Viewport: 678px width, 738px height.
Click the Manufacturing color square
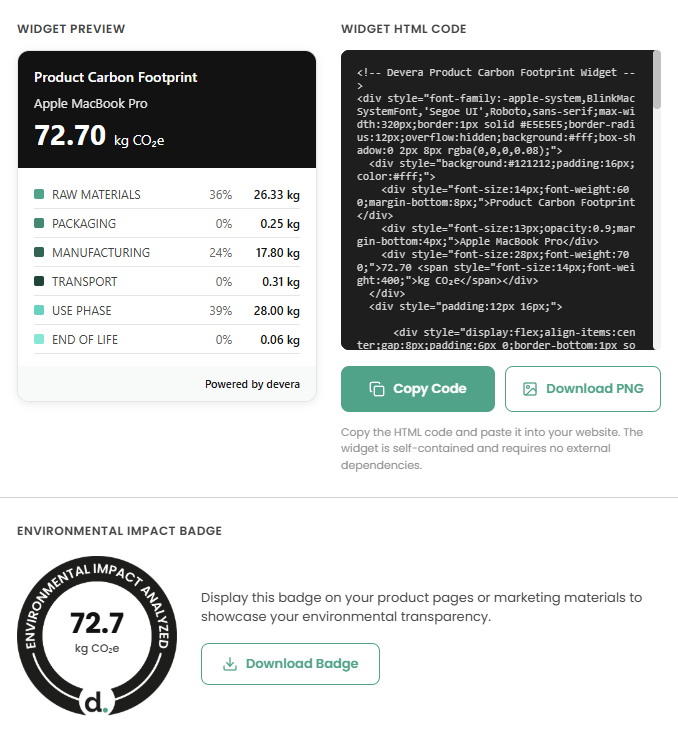coord(39,252)
